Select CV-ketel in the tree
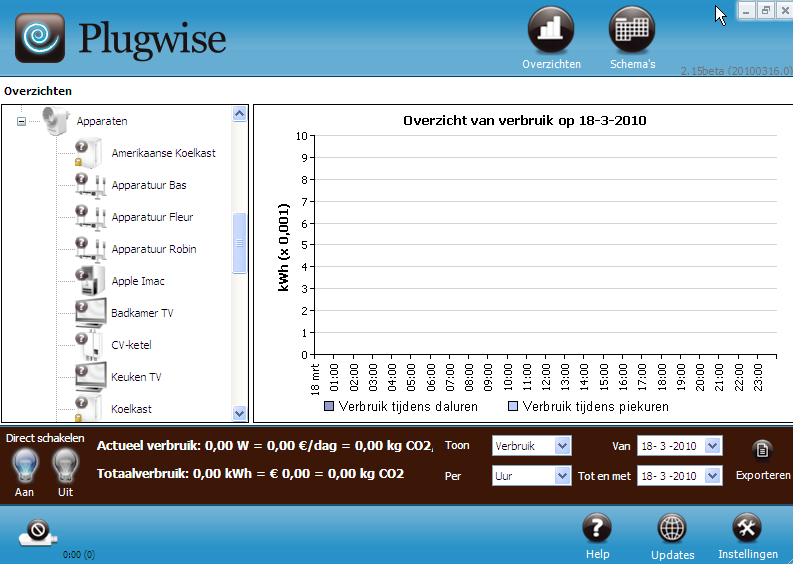Image resolution: width=793 pixels, height=564 pixels. (x=131, y=345)
